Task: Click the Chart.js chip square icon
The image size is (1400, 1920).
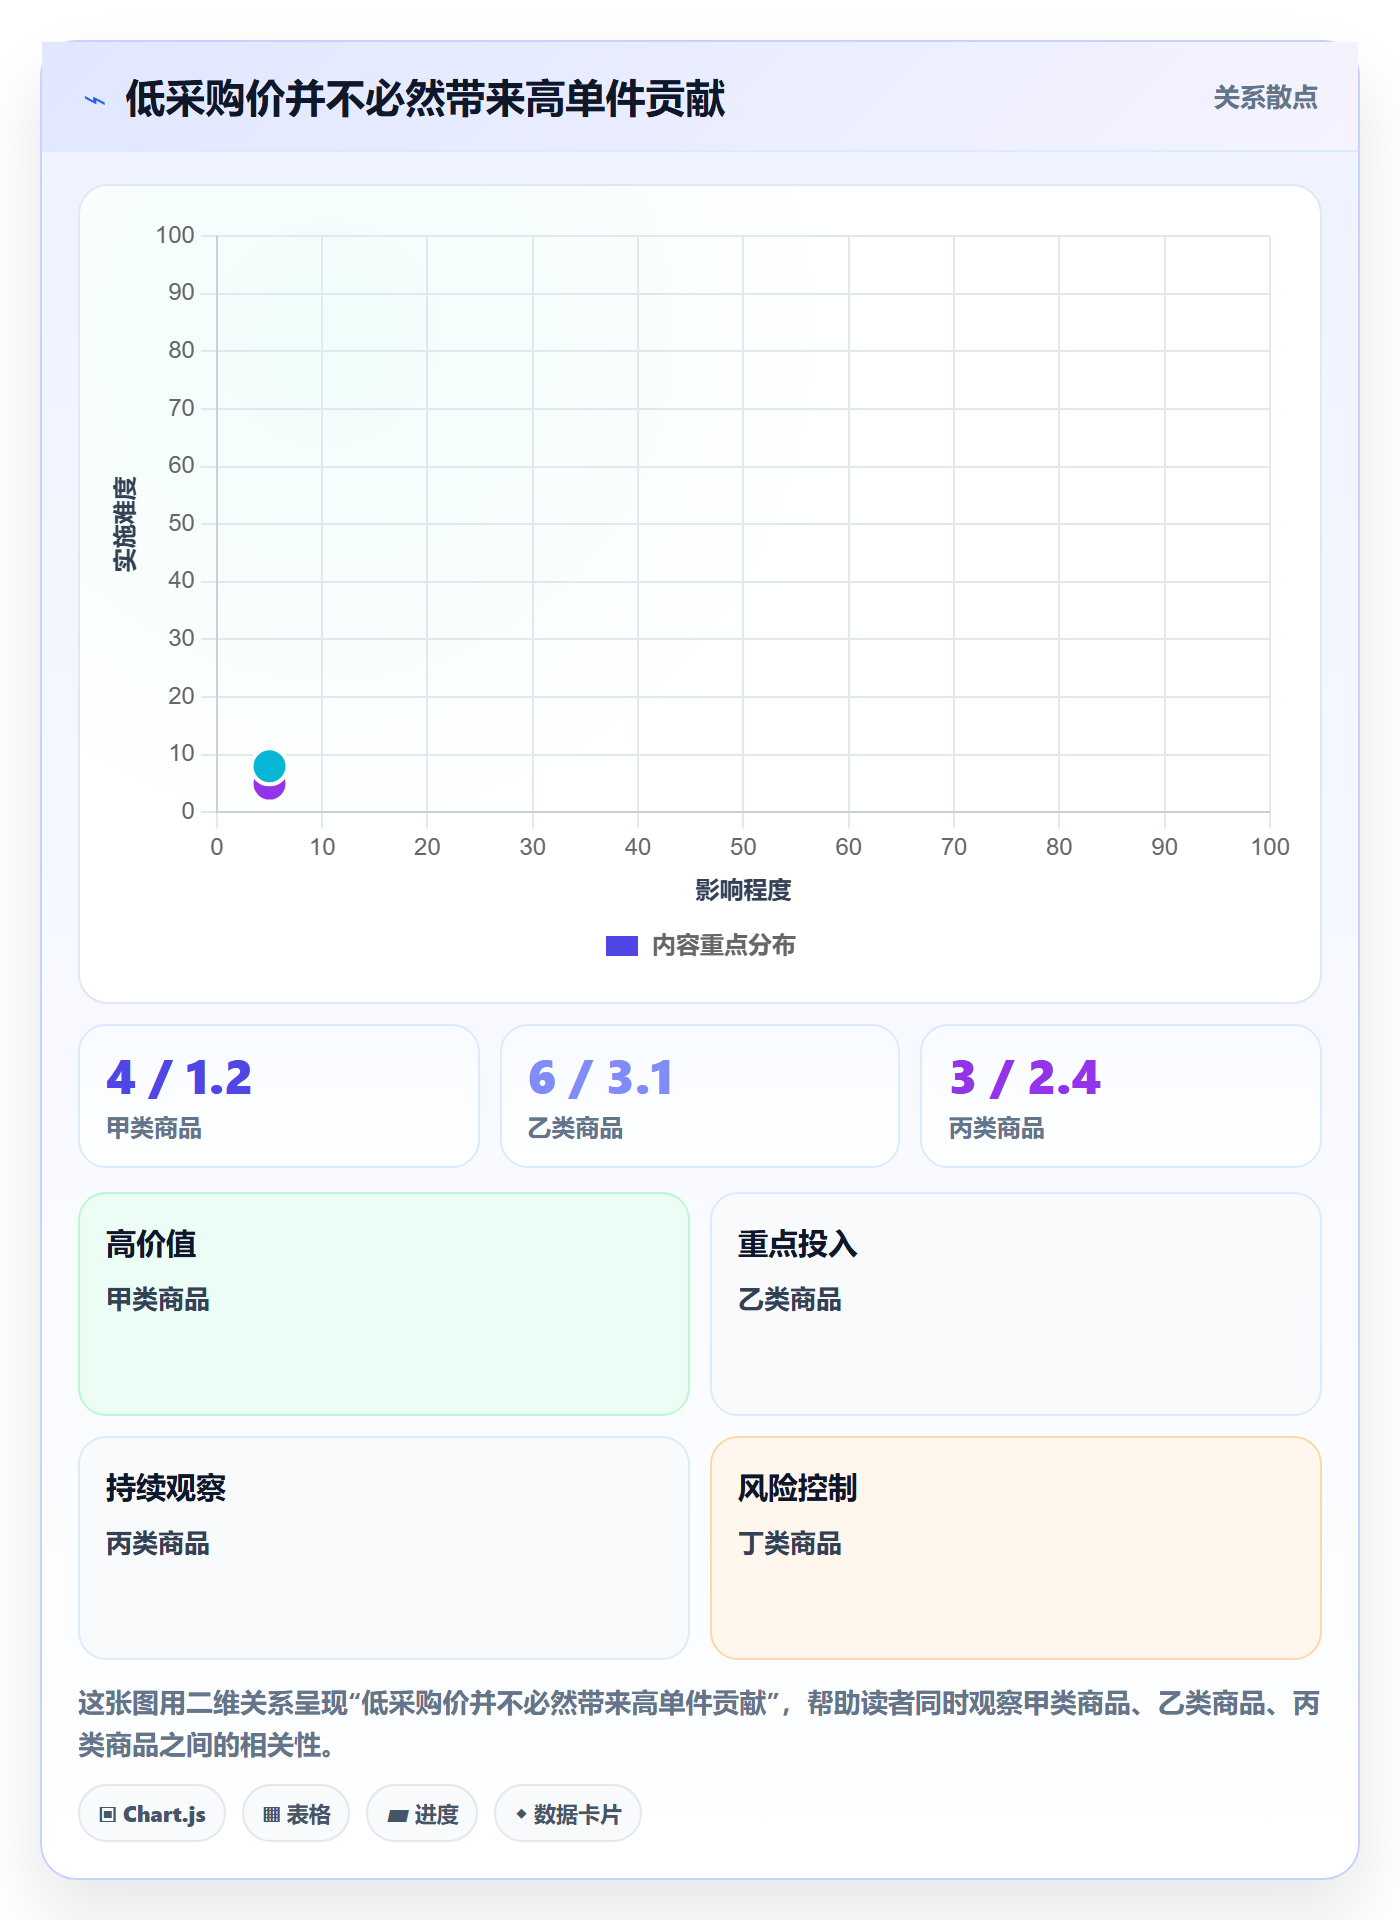Action: click(108, 1814)
